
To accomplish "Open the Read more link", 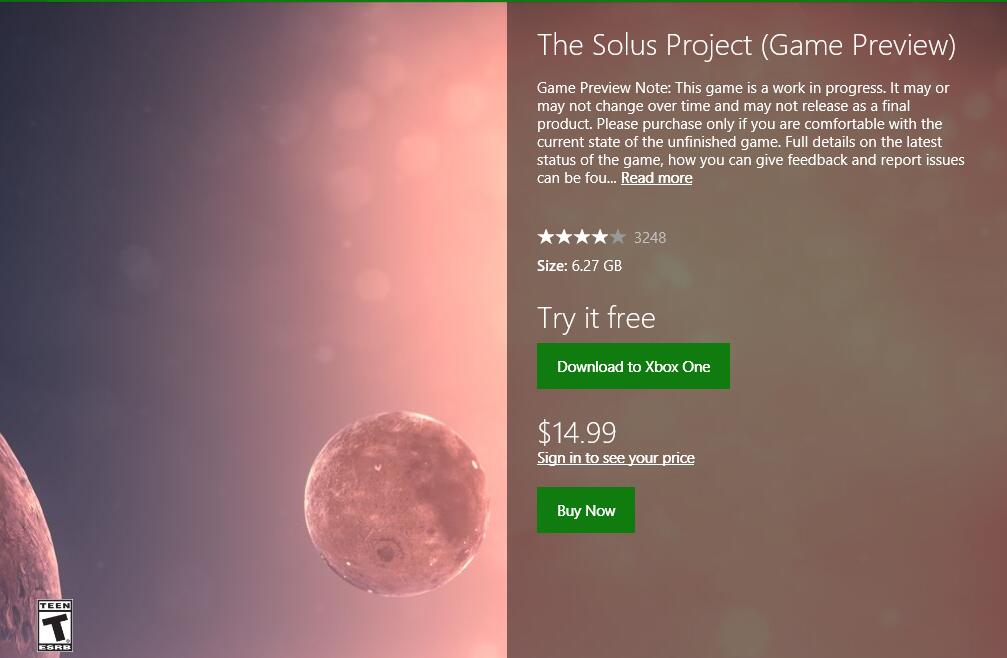I will 656,178.
